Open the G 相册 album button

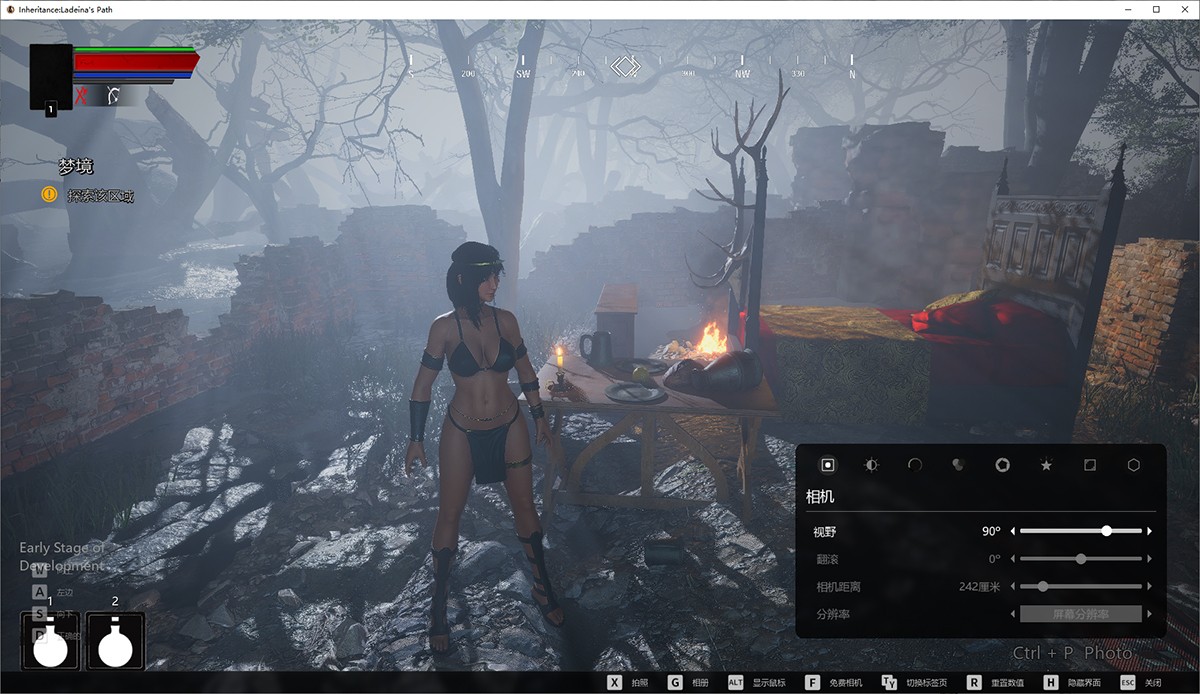coord(688,683)
